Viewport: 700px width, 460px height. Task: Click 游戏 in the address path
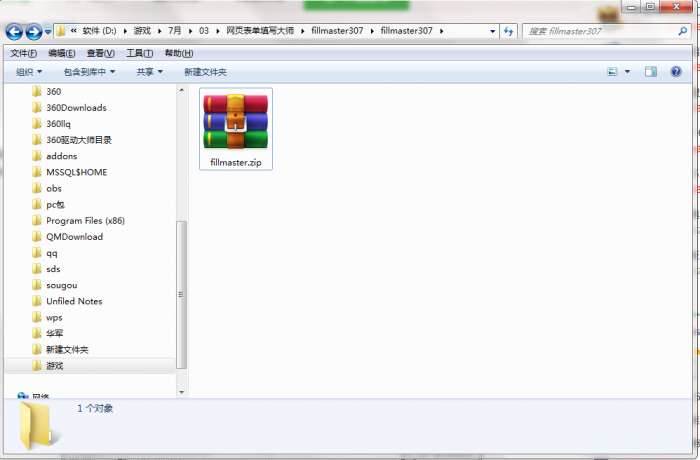coord(142,31)
